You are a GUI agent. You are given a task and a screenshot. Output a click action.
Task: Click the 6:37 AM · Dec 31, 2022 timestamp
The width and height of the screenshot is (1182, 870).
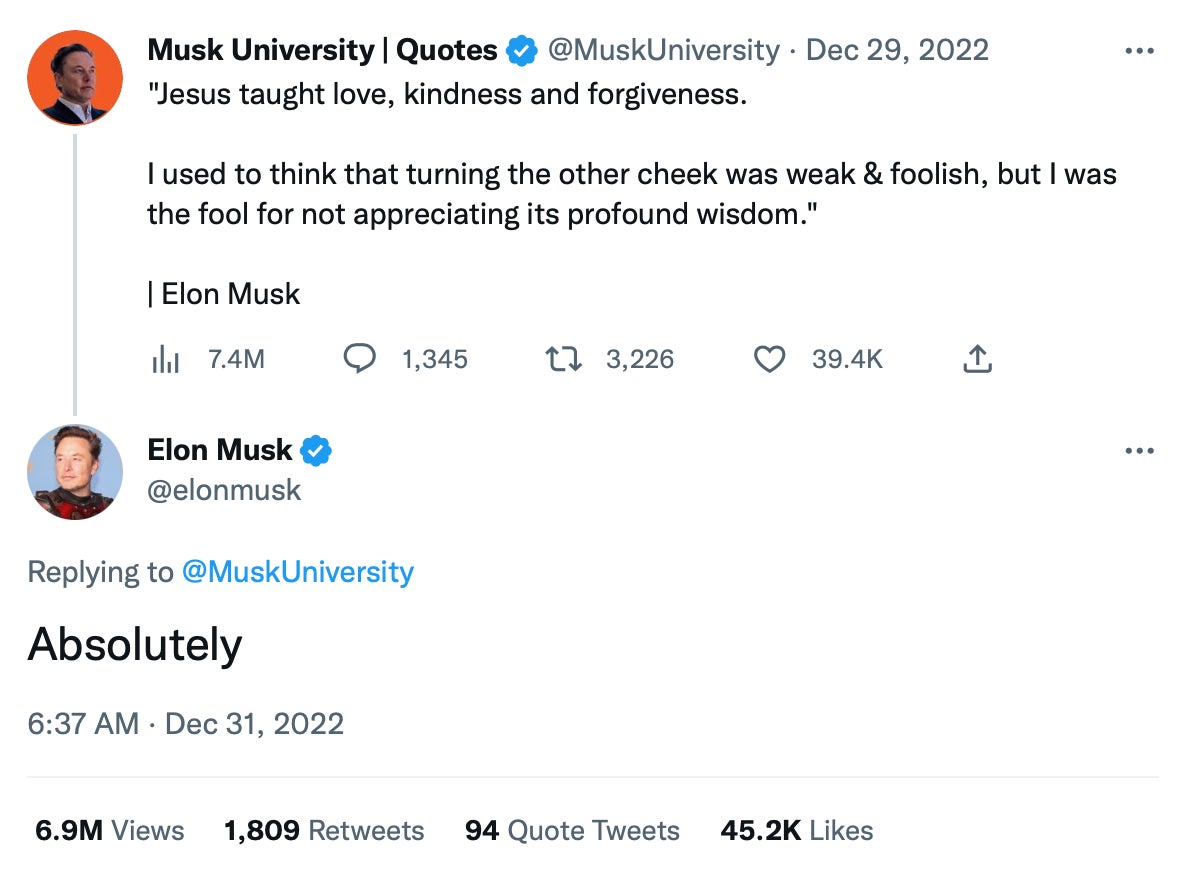pos(186,724)
